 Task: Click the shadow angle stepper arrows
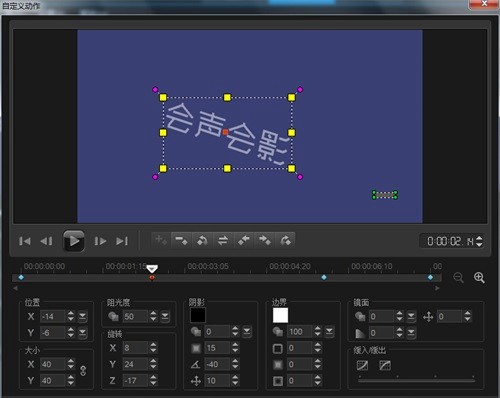235,364
